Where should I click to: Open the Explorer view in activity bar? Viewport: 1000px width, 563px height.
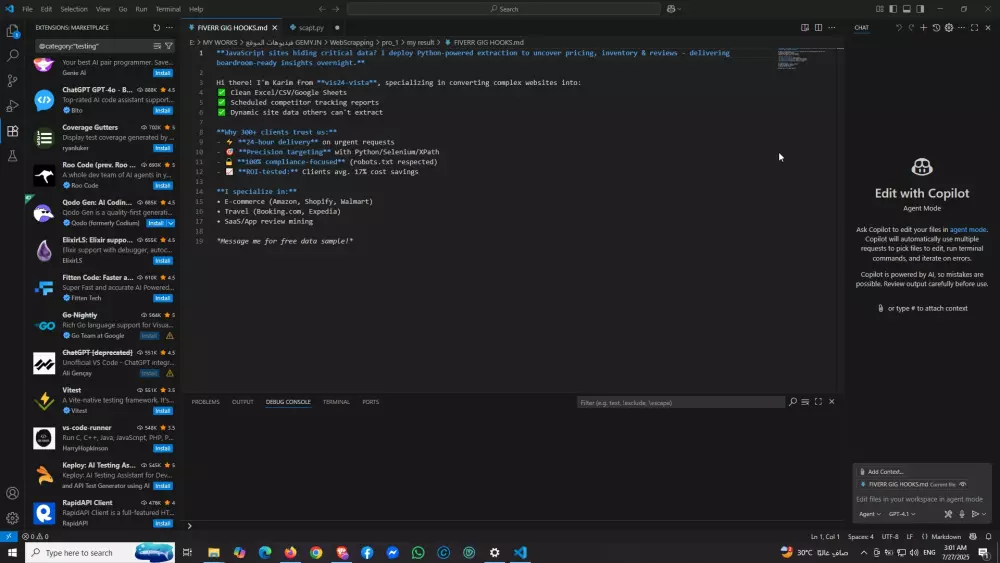pyautogui.click(x=12, y=31)
